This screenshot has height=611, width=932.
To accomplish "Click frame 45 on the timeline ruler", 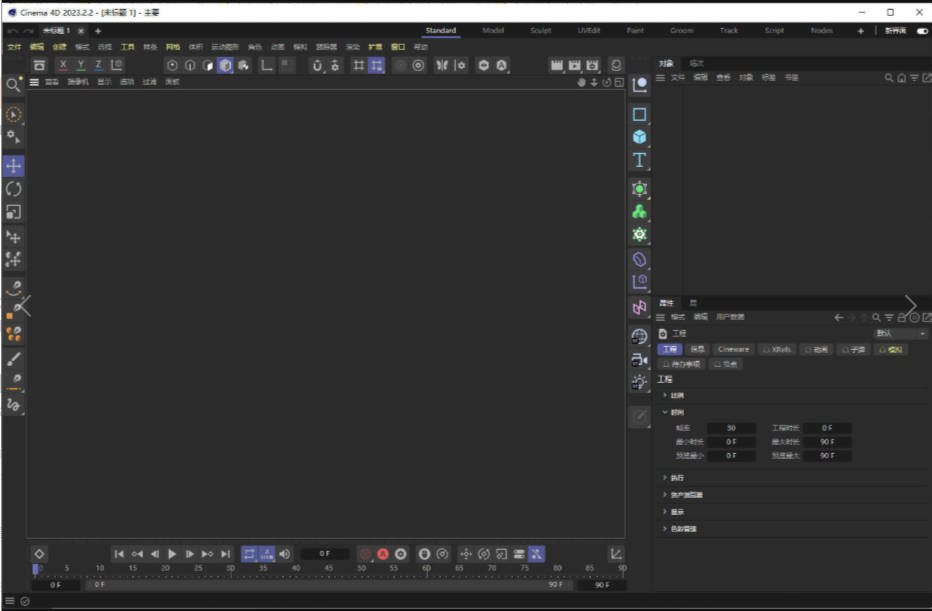I will point(327,568).
